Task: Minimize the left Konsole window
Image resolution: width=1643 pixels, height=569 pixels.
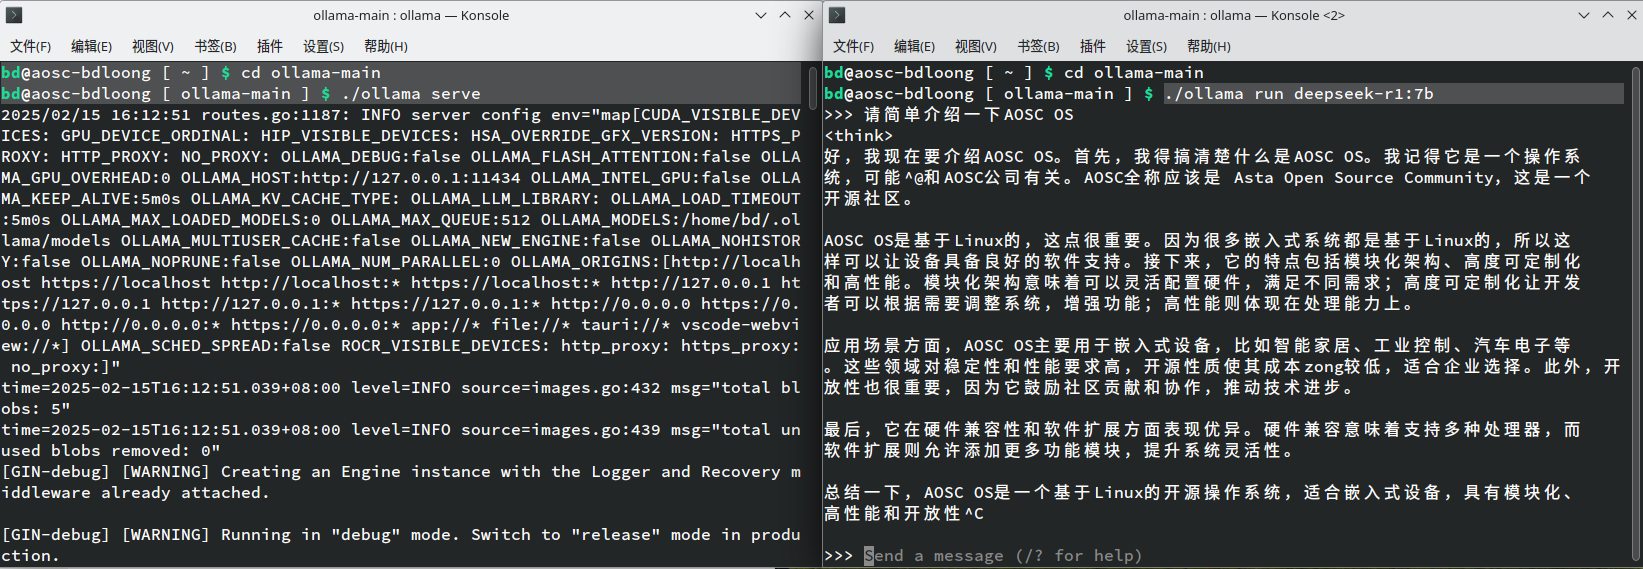Action: click(x=761, y=15)
